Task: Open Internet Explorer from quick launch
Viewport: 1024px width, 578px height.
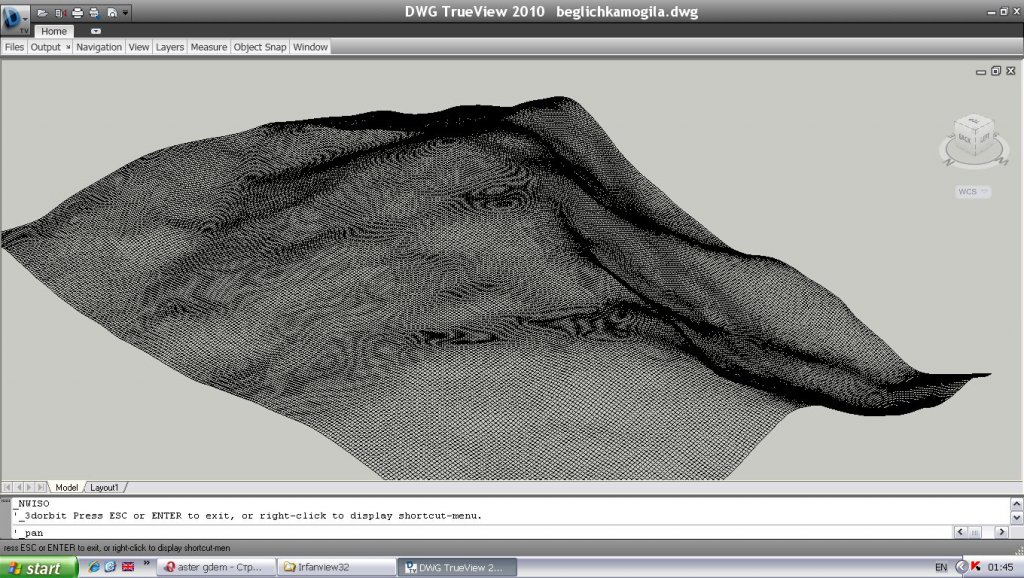Action: 94,567
